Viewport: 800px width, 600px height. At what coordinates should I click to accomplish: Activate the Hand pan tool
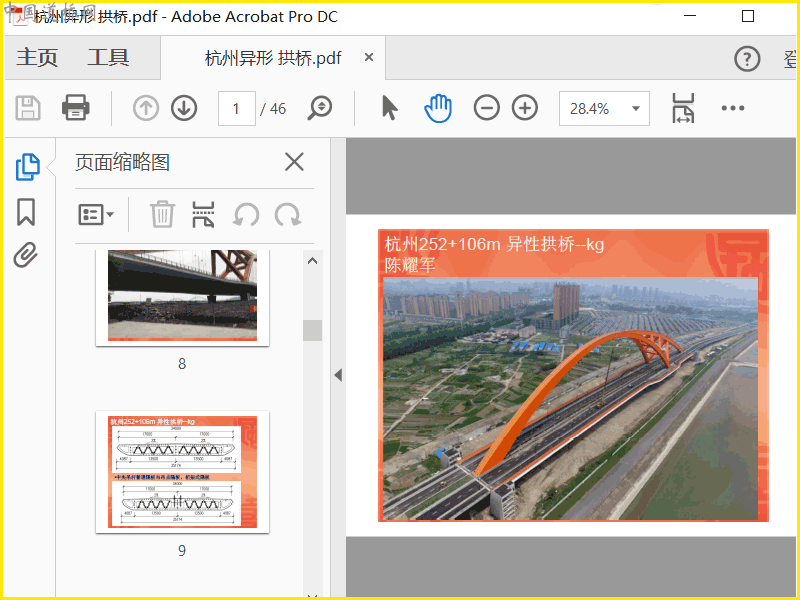click(438, 108)
